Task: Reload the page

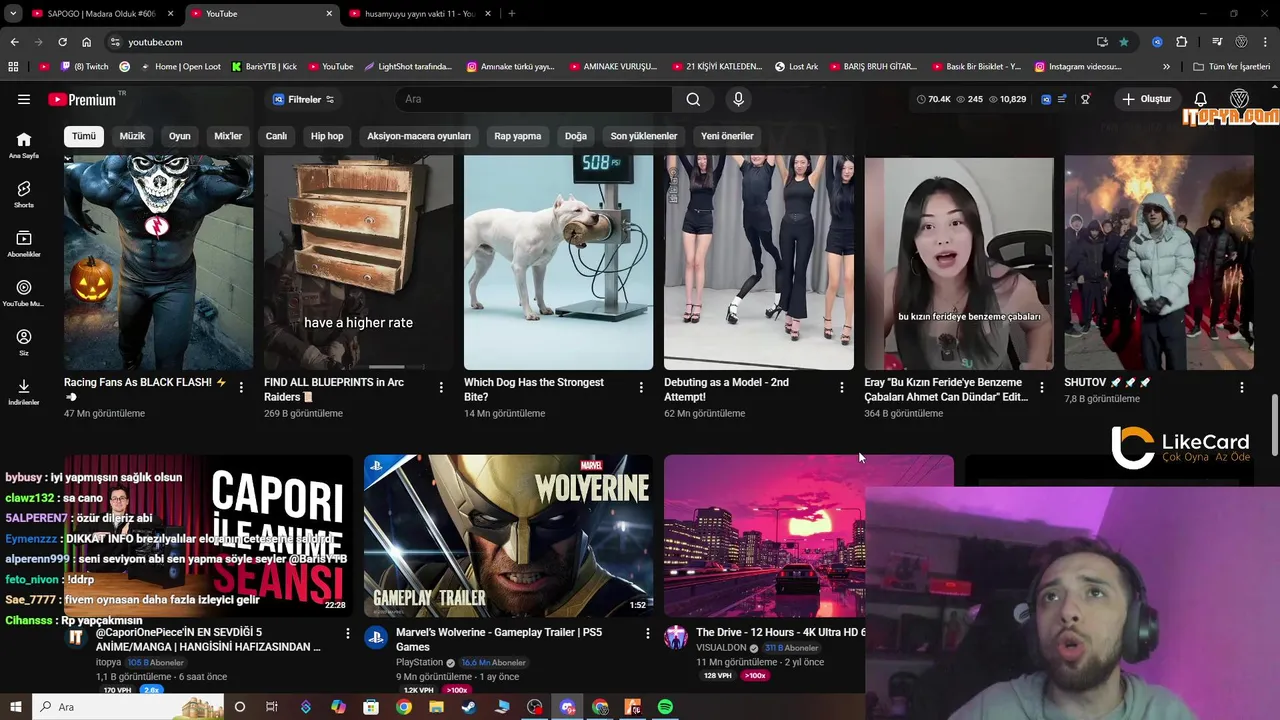Action: coord(62,42)
